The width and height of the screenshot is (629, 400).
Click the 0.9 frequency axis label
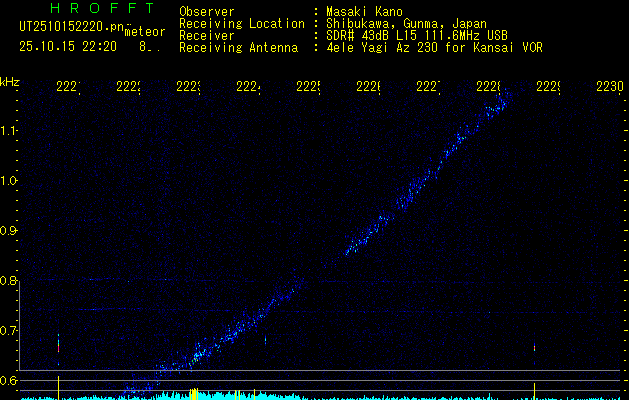click(8, 231)
